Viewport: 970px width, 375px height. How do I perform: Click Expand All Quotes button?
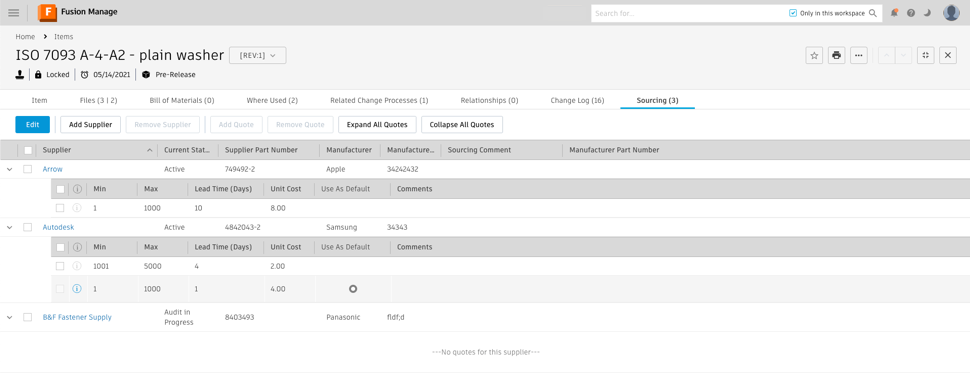(377, 124)
